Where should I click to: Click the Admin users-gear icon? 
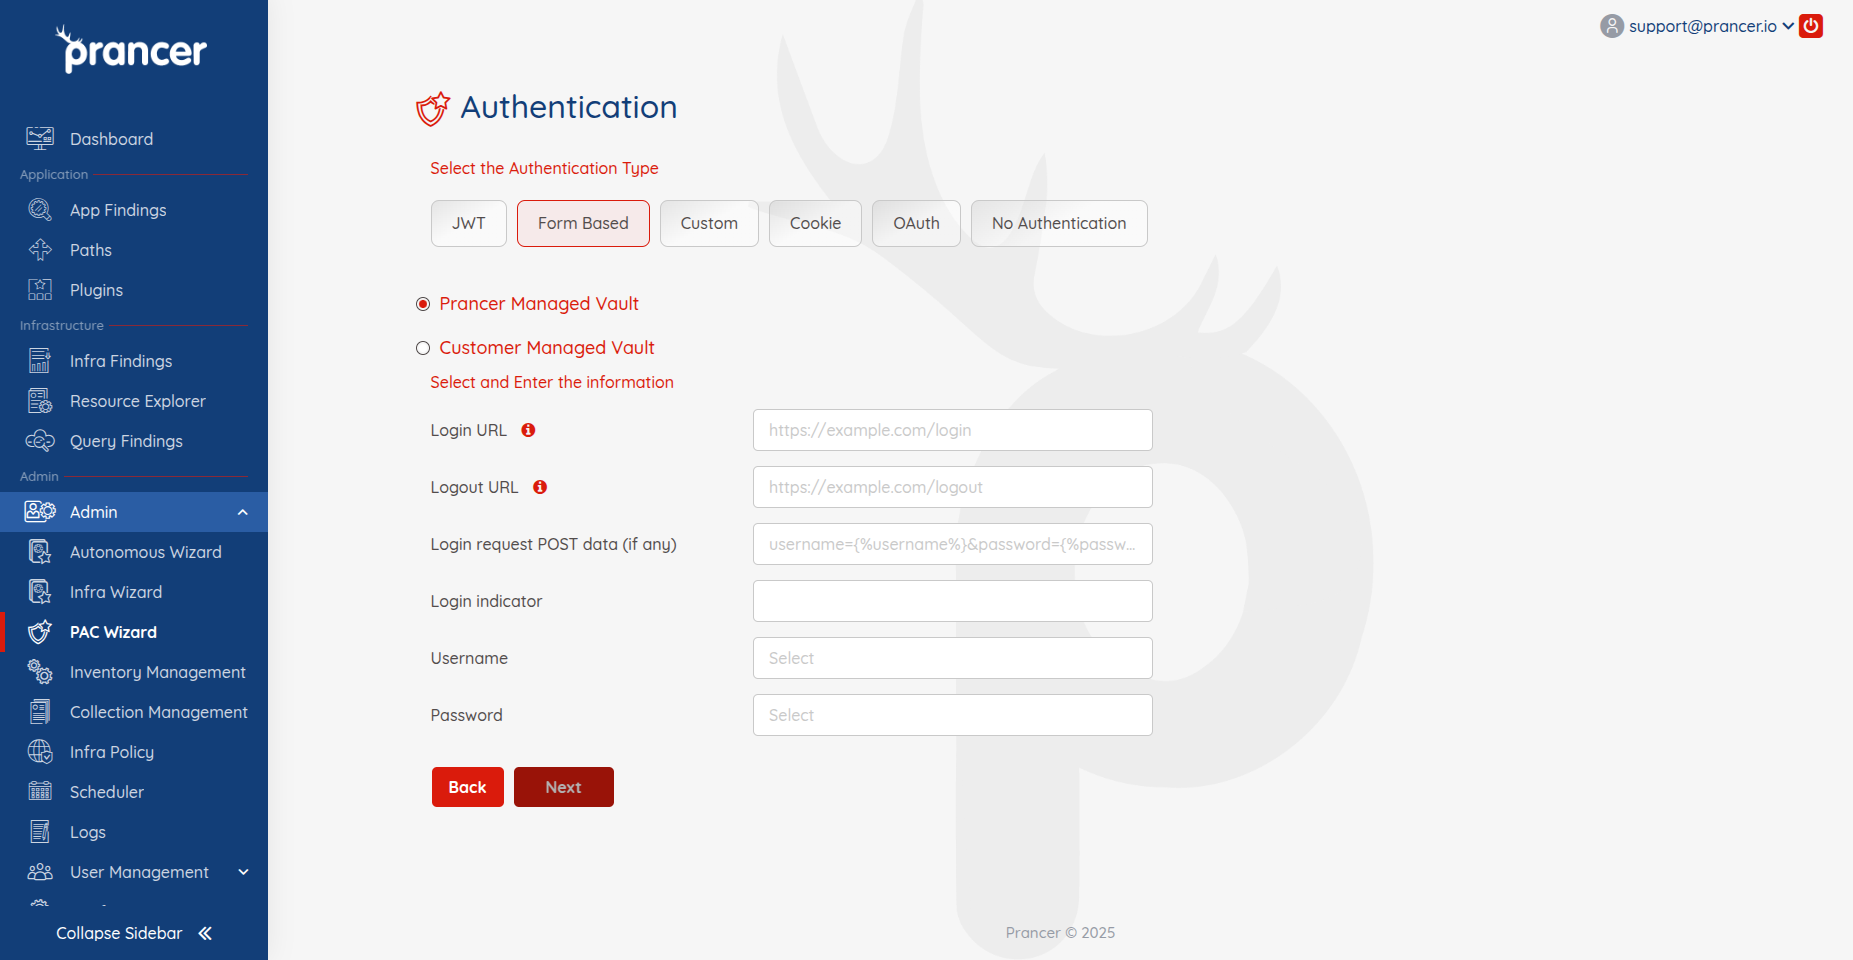(x=40, y=512)
